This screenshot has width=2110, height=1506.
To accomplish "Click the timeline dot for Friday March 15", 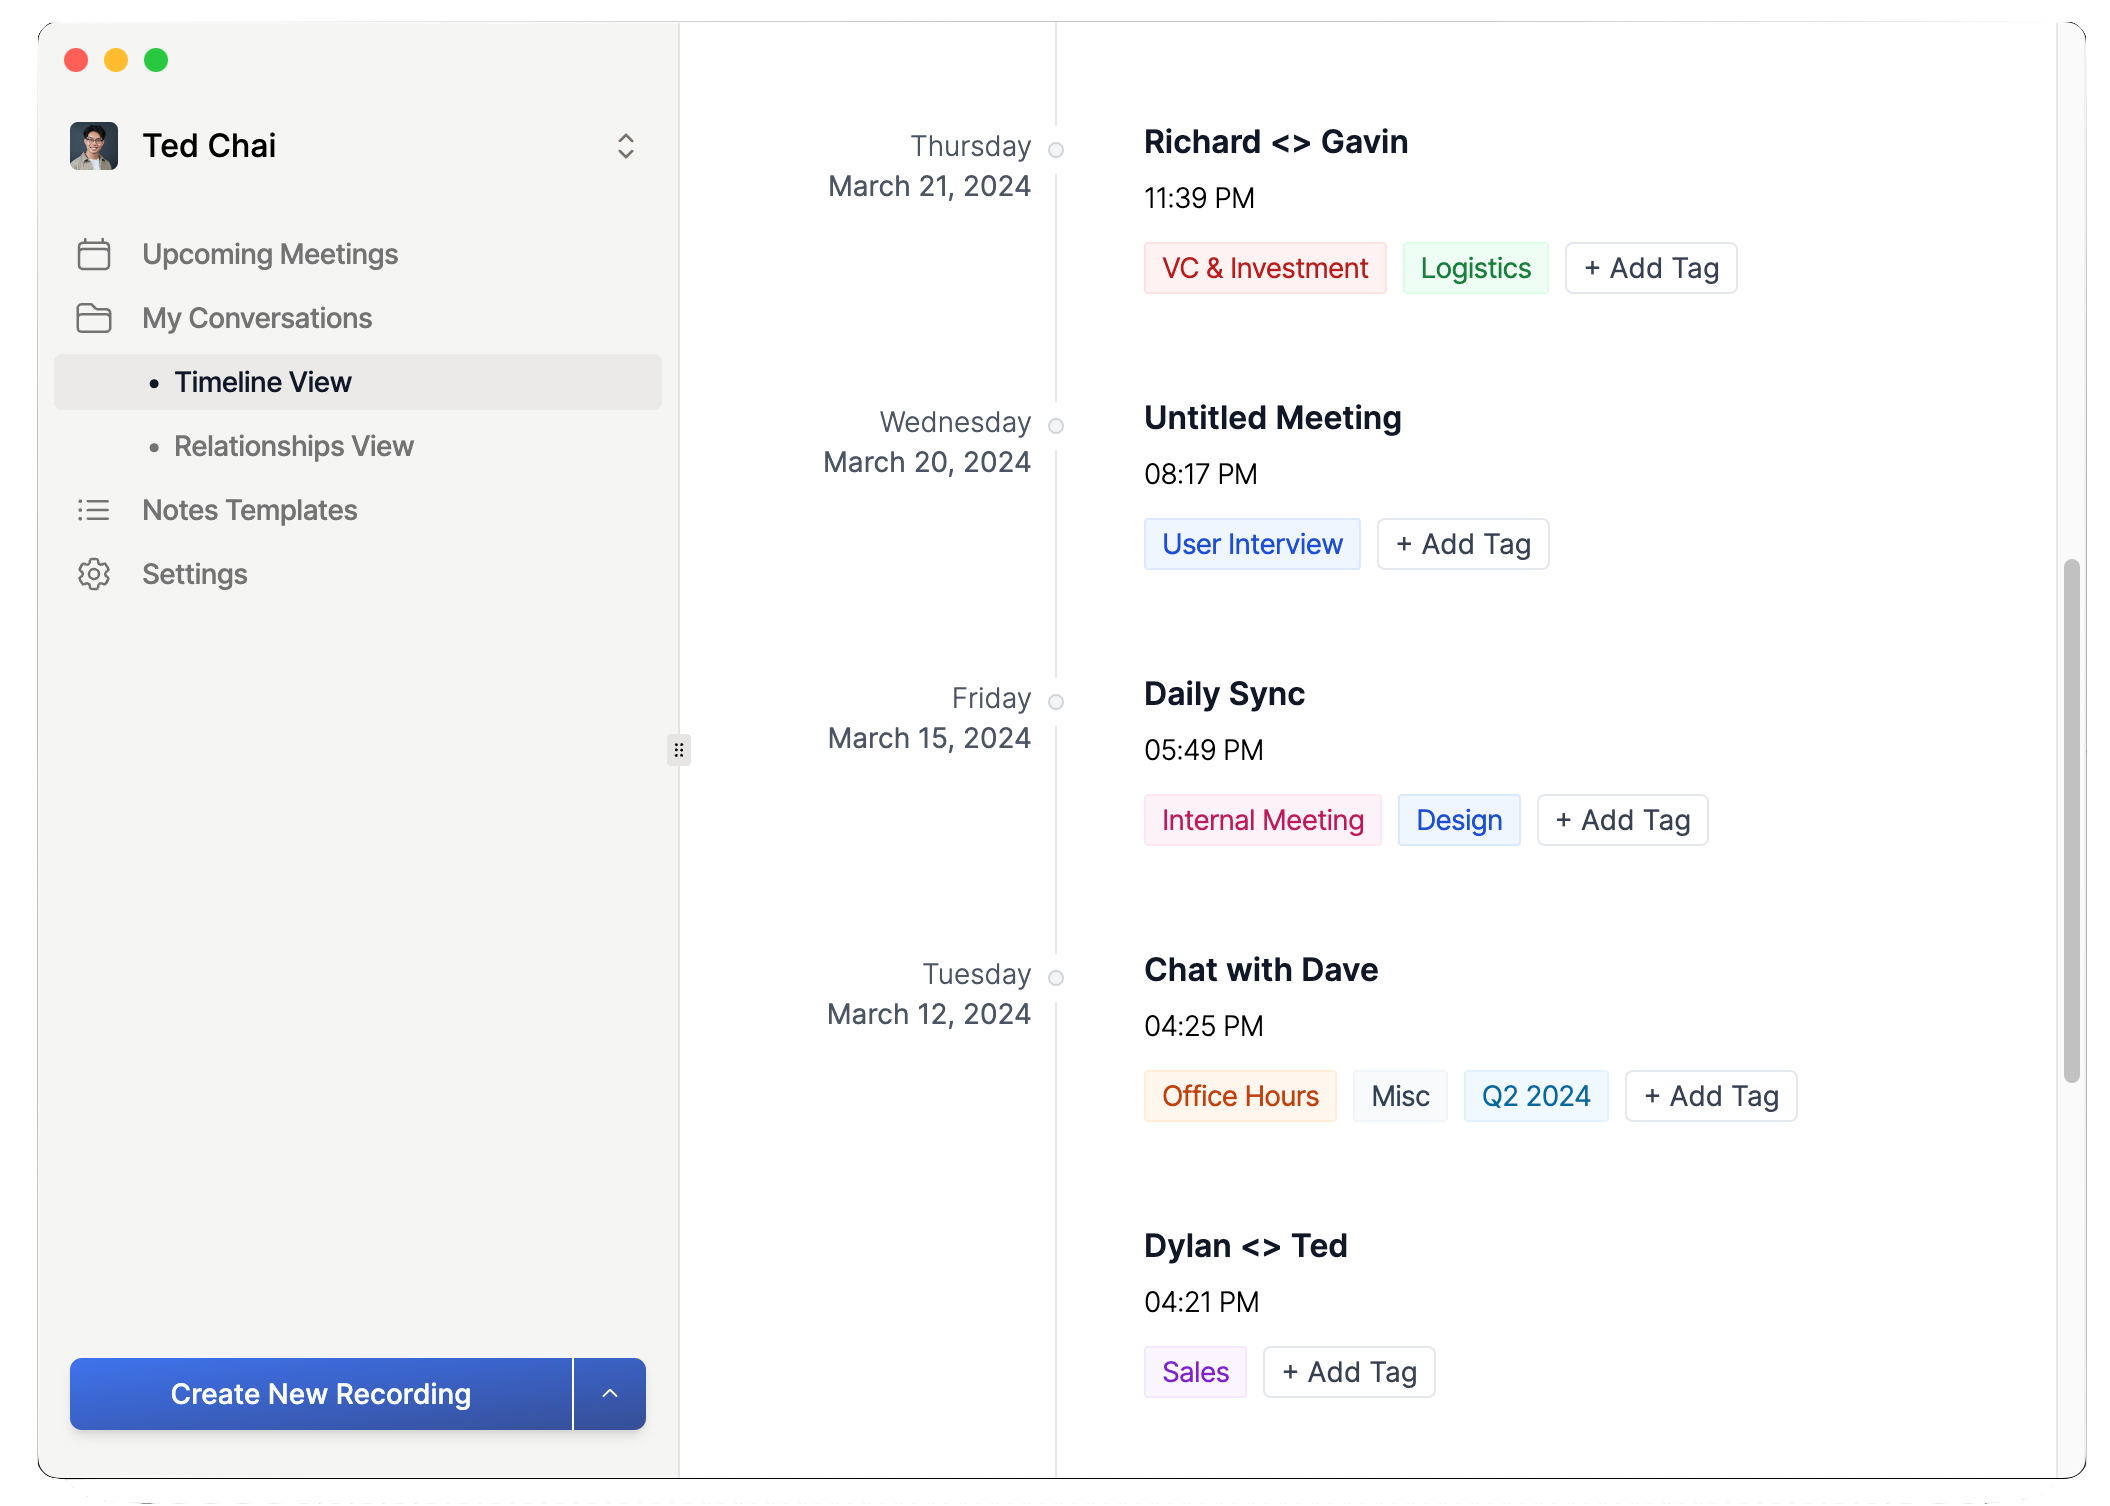I will 1056,701.
